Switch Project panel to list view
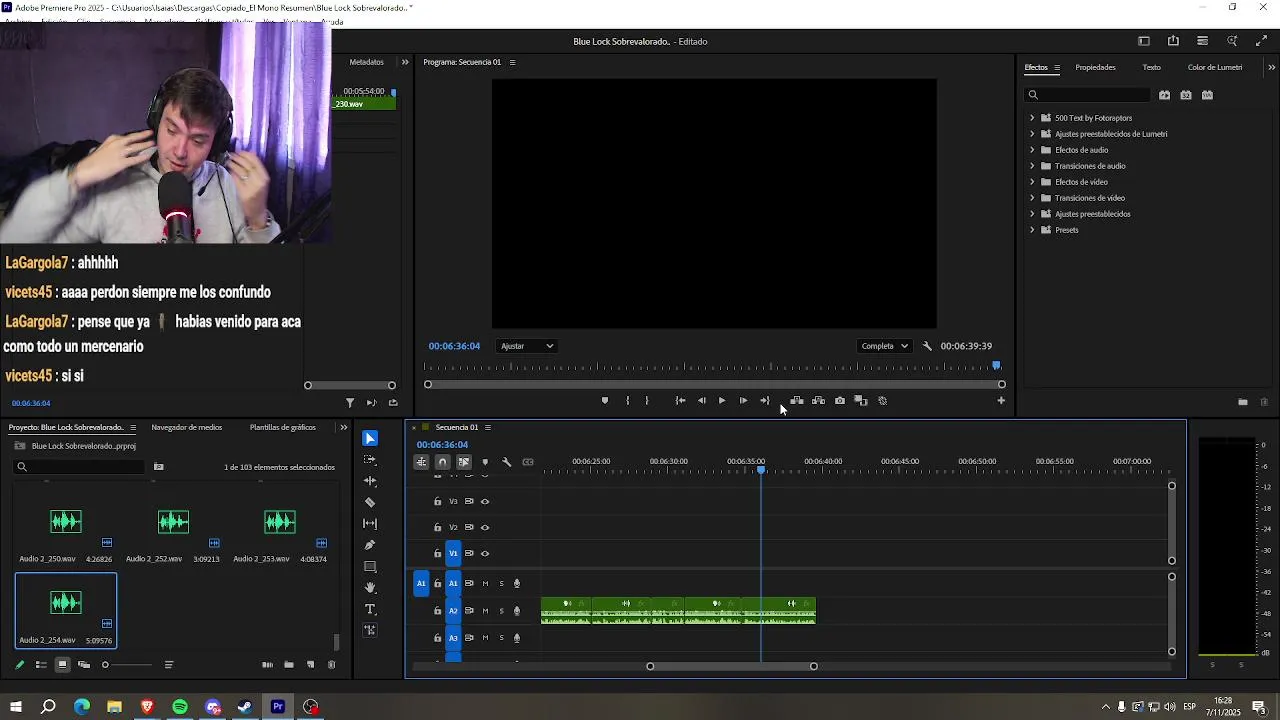The image size is (1280, 720). (x=41, y=665)
